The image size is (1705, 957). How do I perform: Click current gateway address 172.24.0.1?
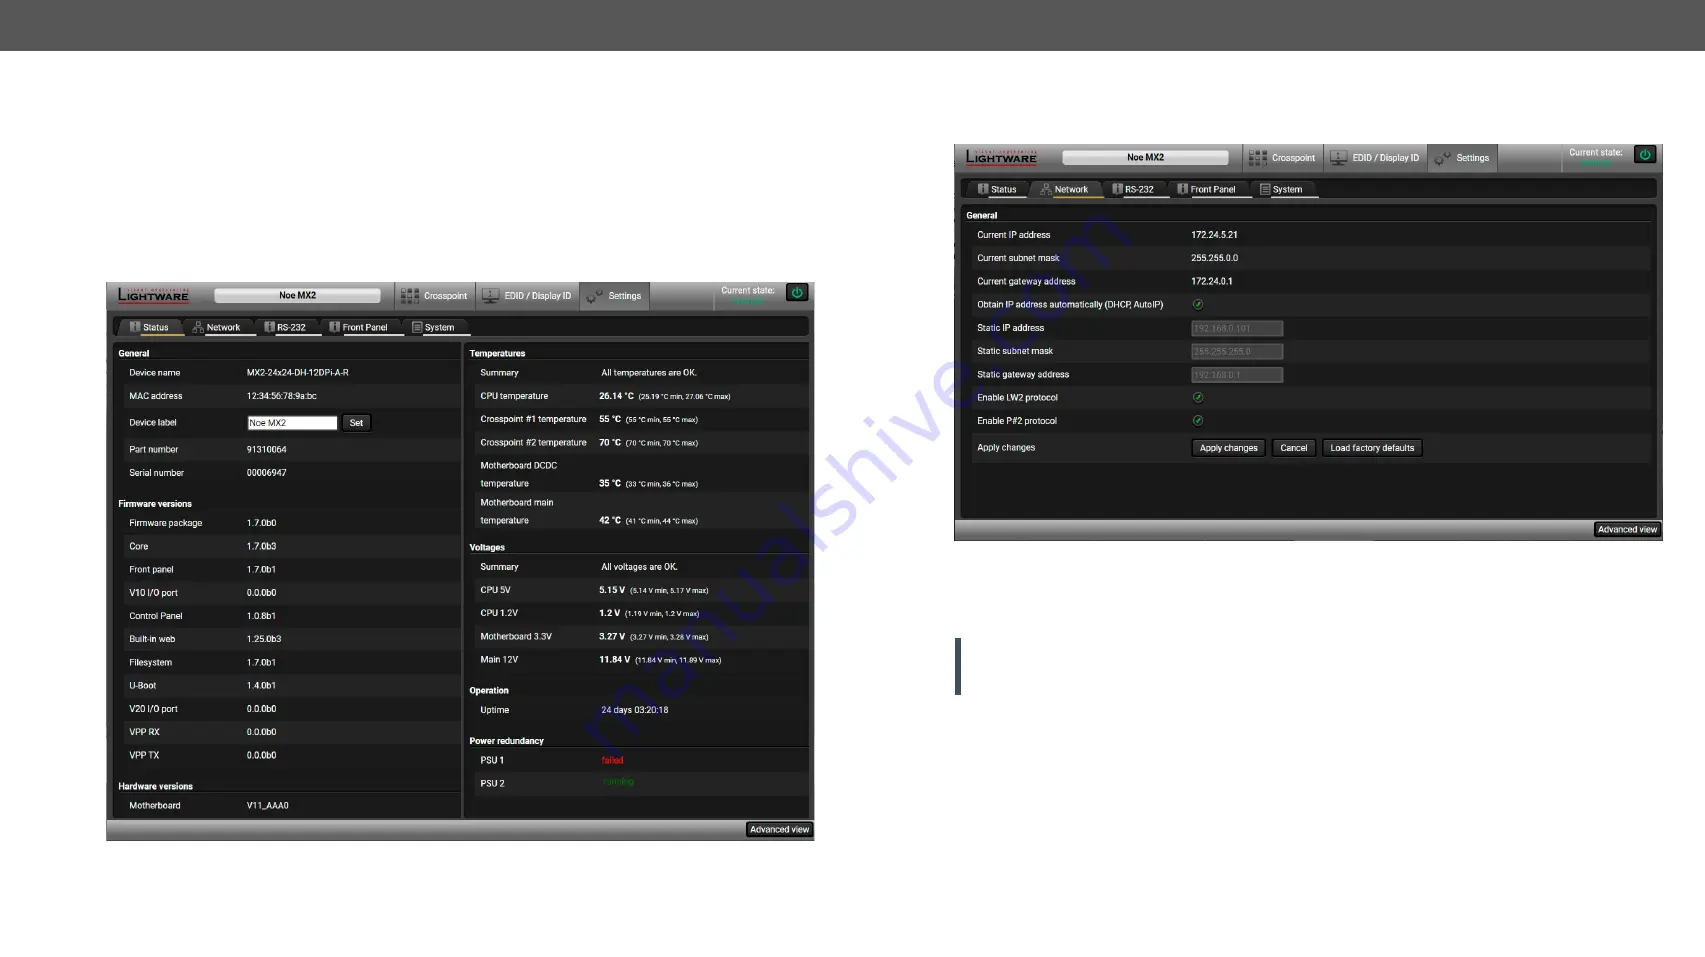(1212, 281)
